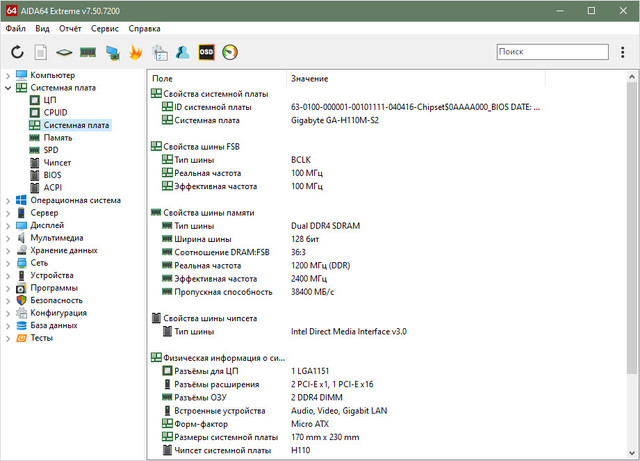Select Разъёмы расширения row
This screenshot has height=461, width=640.
[x=268, y=384]
